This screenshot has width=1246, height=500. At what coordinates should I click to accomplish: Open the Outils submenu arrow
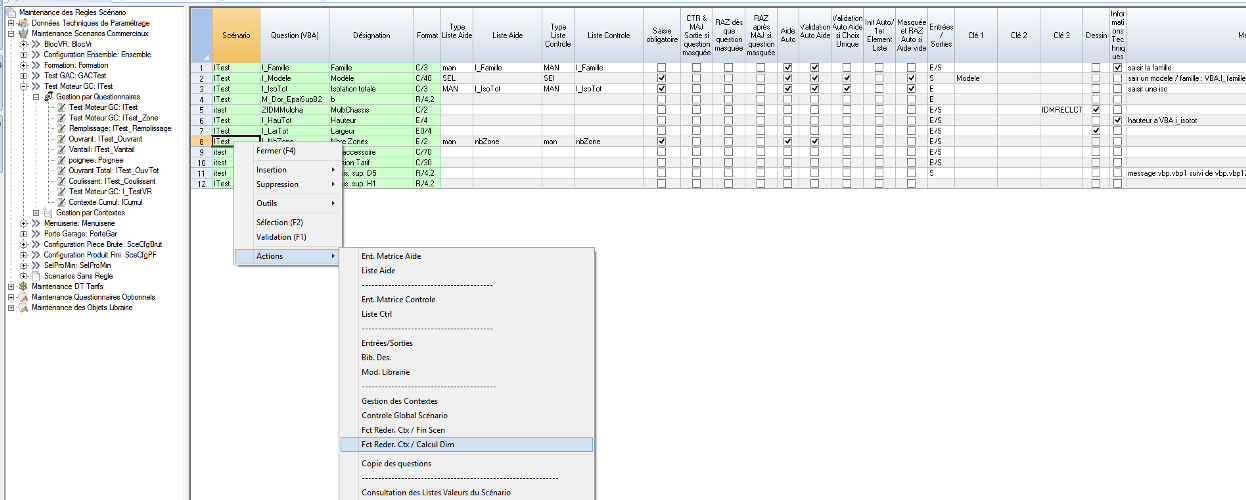pyautogui.click(x=333, y=203)
